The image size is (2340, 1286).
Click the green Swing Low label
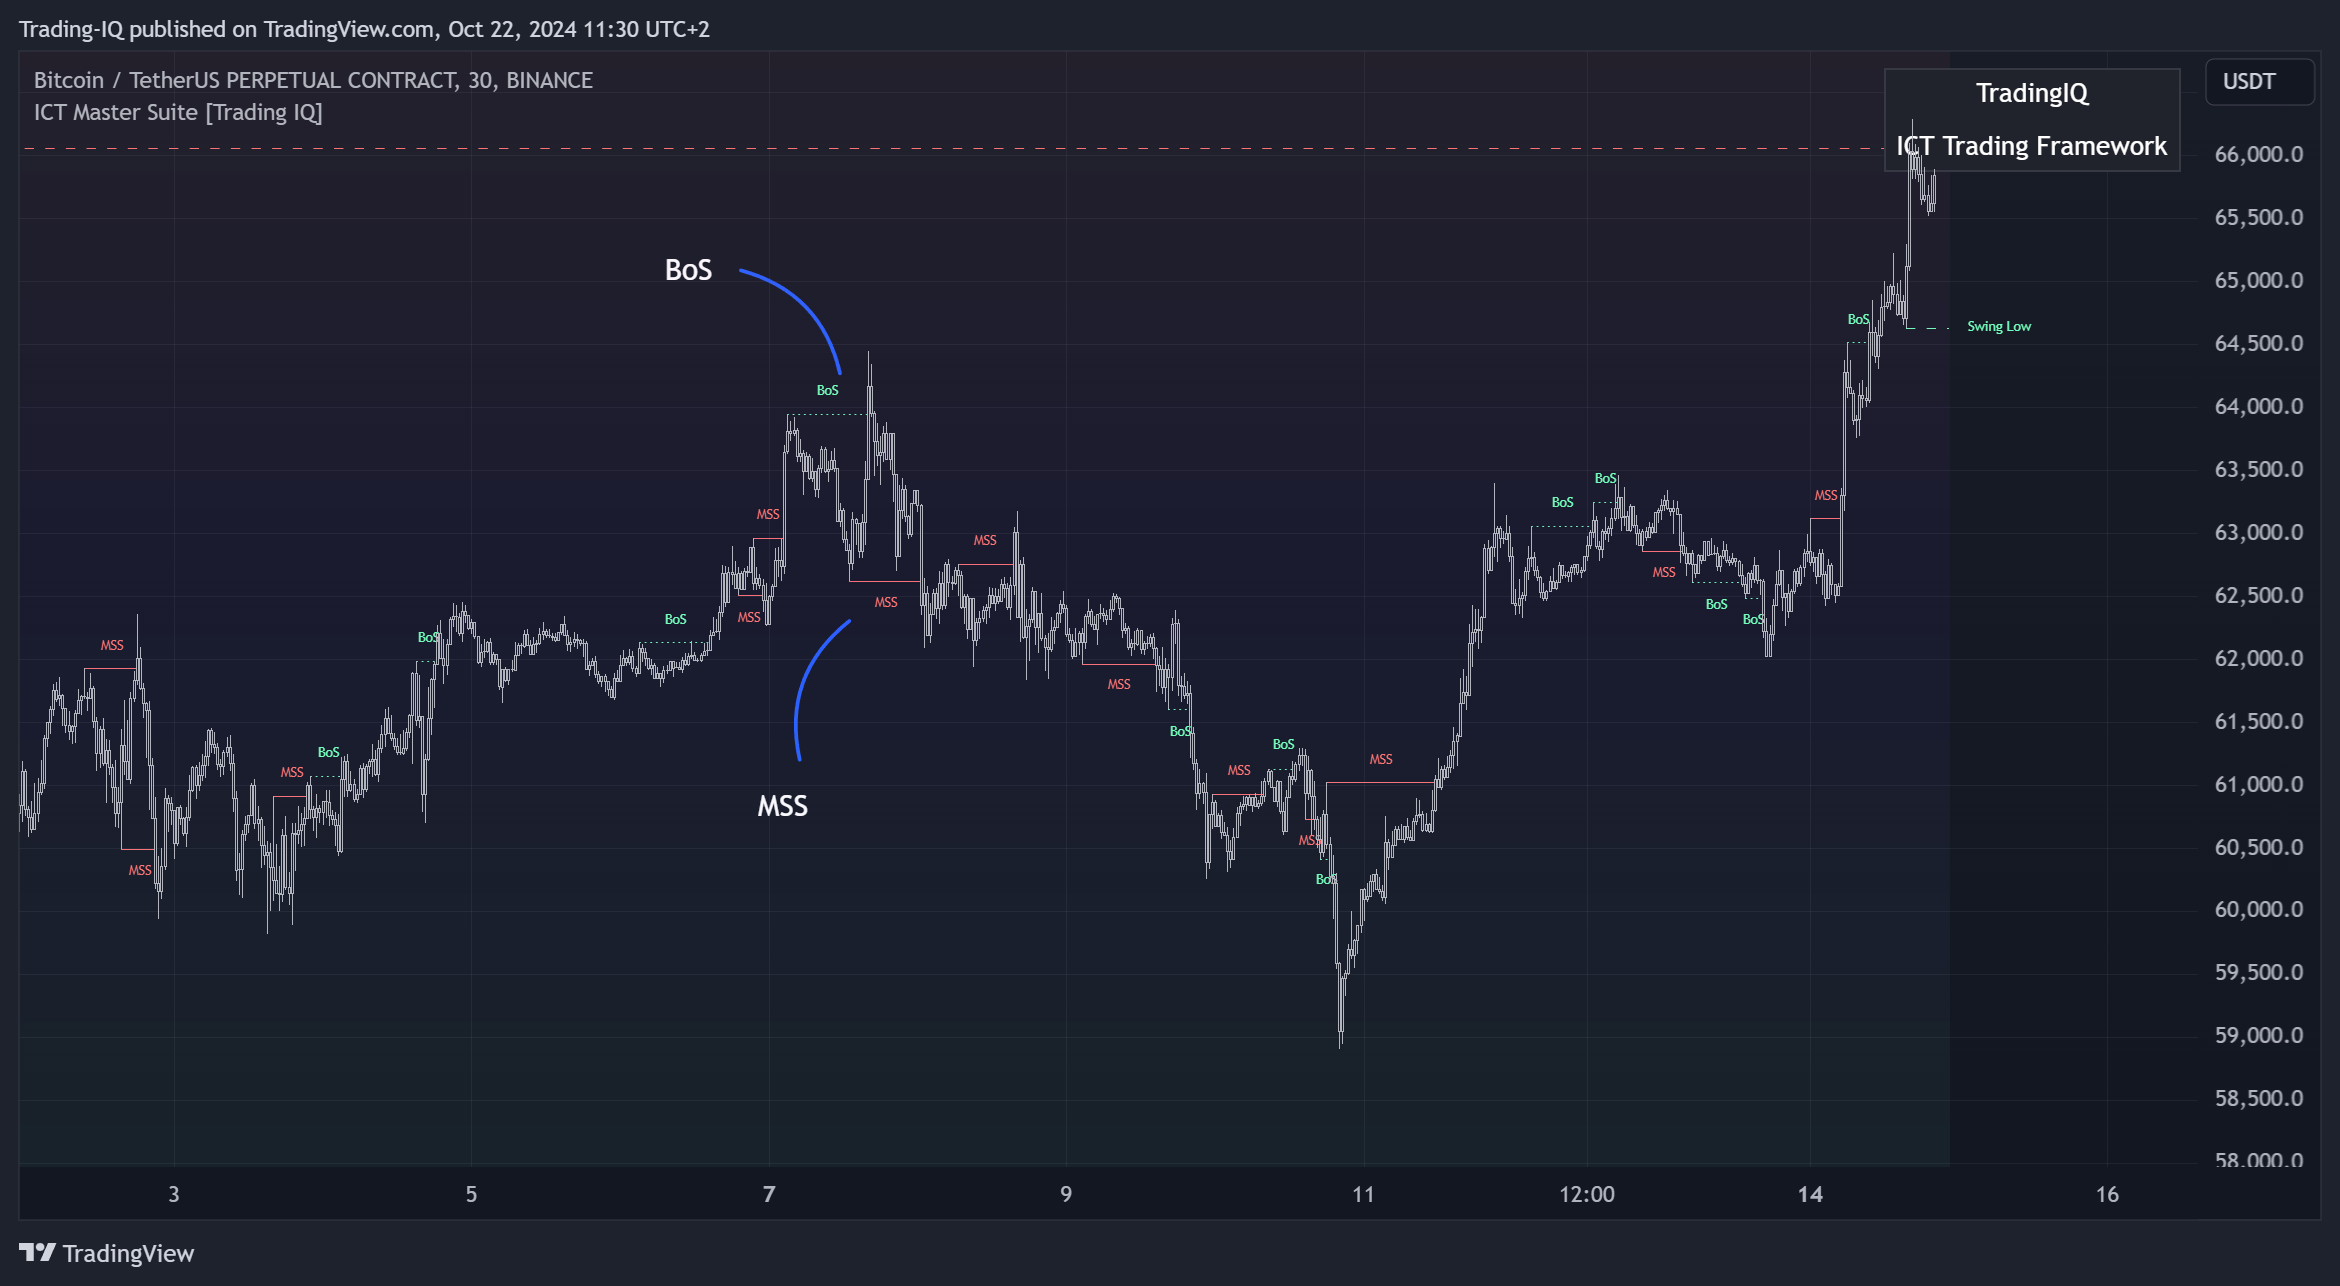point(1999,326)
